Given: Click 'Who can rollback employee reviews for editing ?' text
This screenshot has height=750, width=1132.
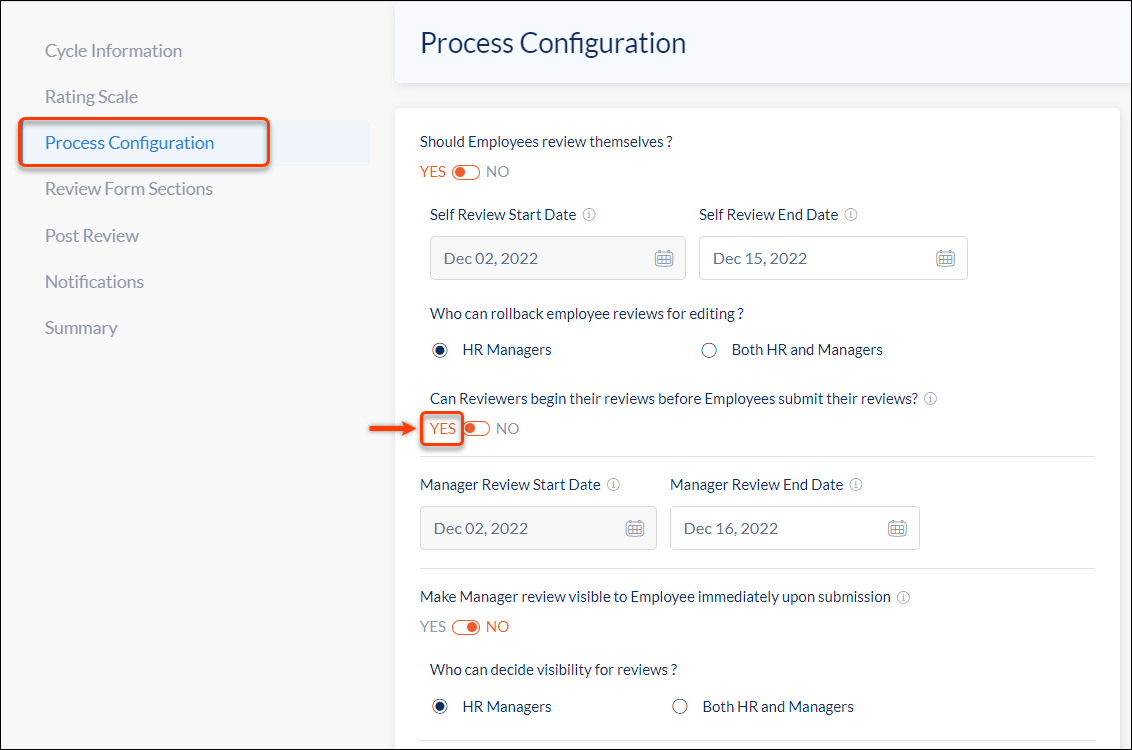Looking at the screenshot, I should [587, 314].
